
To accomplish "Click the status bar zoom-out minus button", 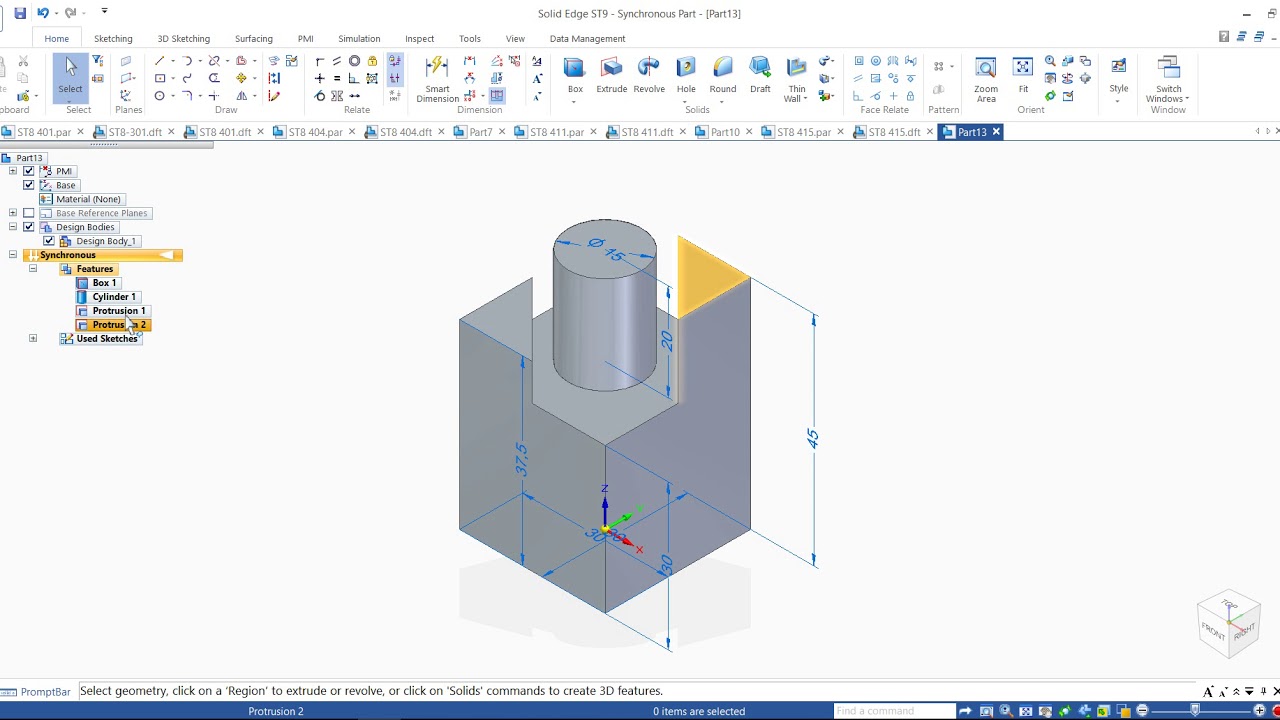I will pos(1142,711).
